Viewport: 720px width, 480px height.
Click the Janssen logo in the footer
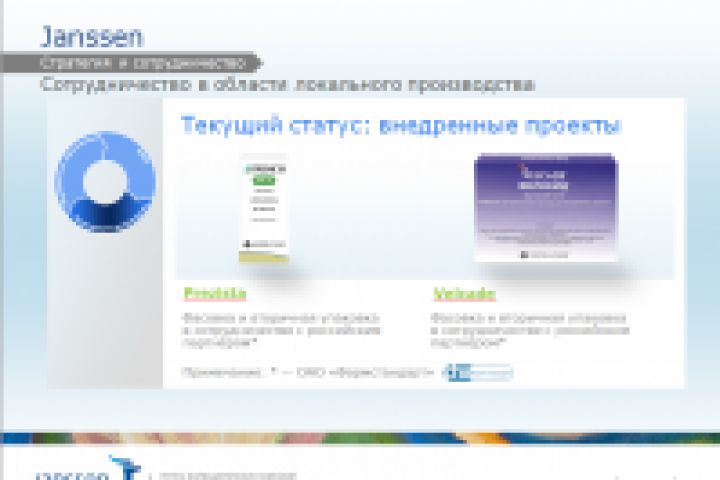[88, 469]
